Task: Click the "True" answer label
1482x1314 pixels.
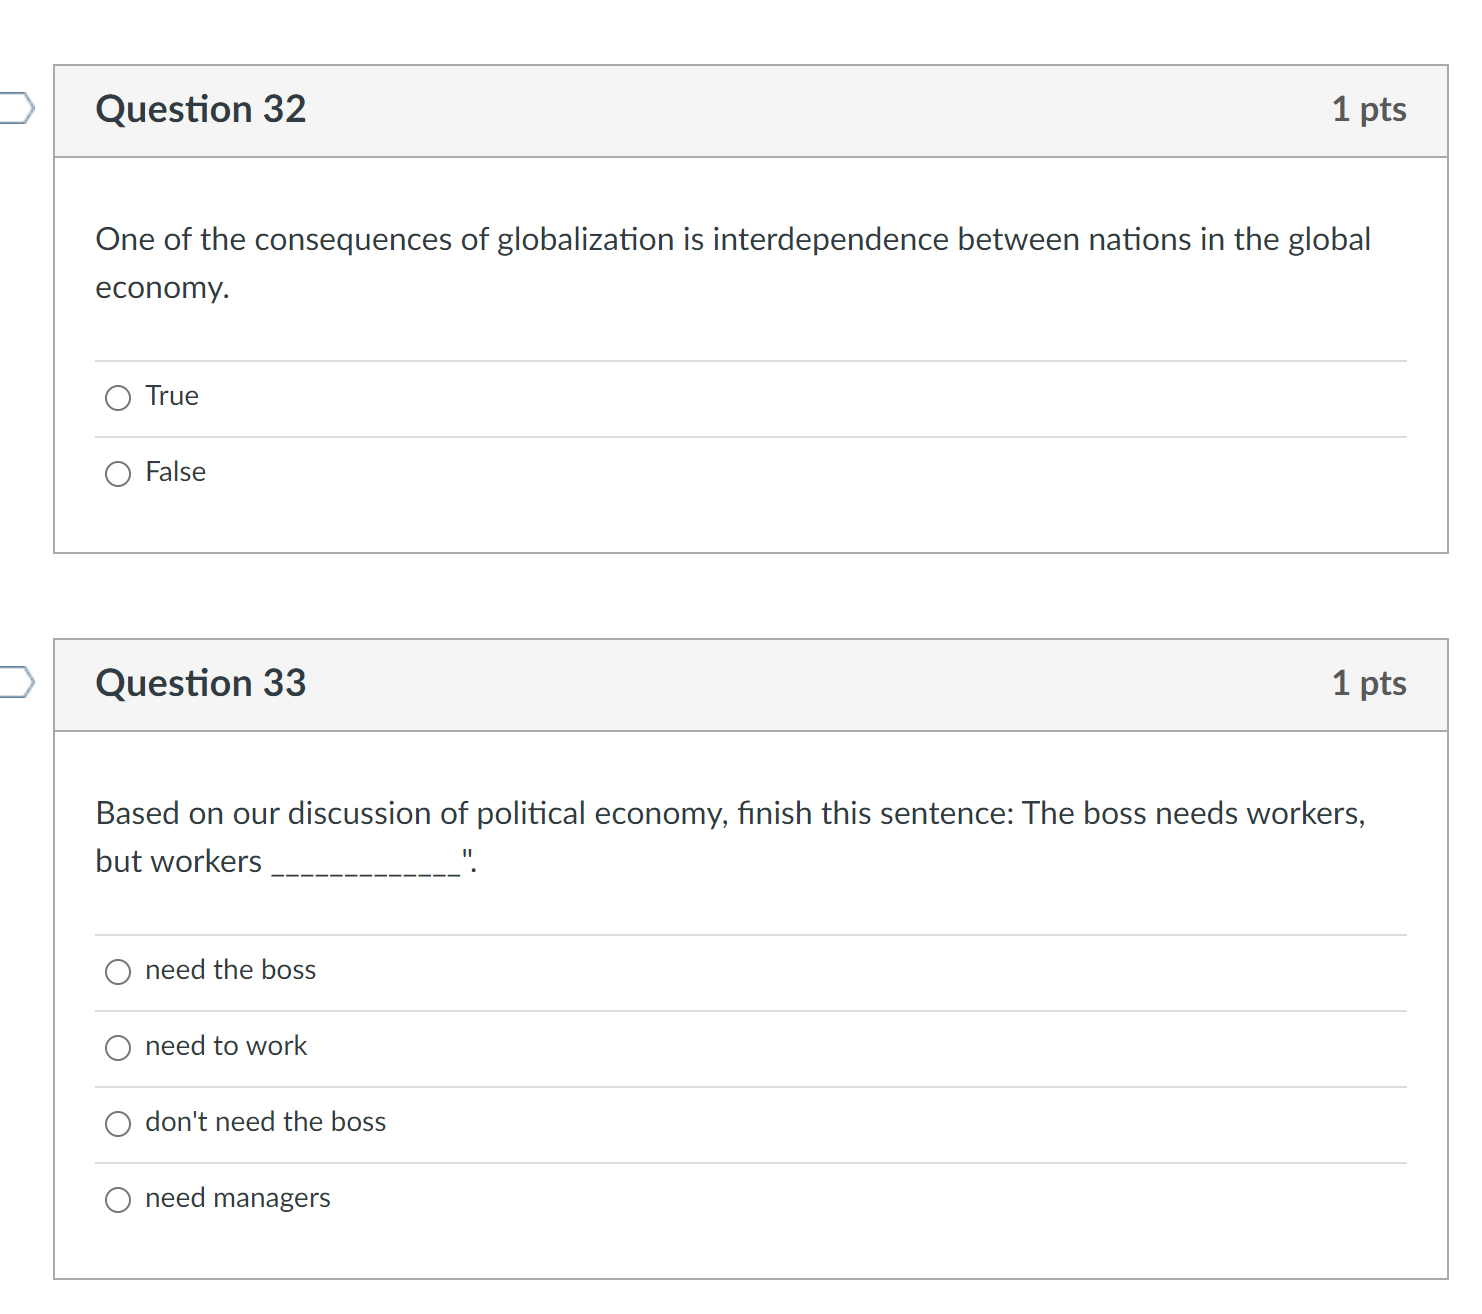Action: pos(172,396)
